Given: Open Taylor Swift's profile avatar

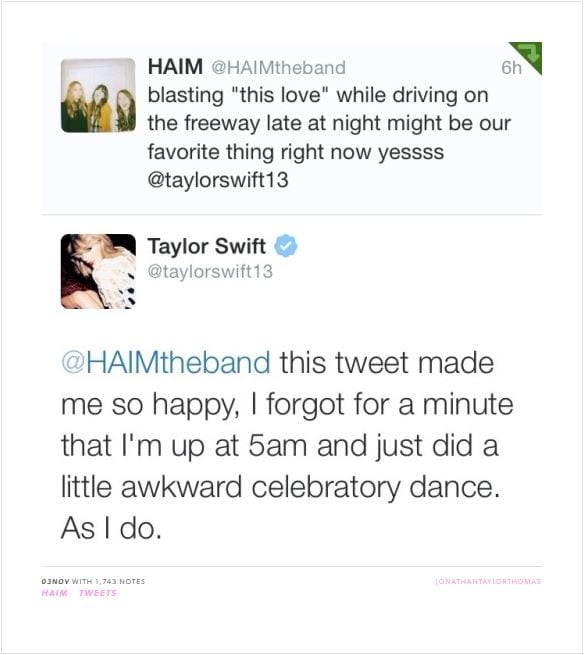Looking at the screenshot, I should pyautogui.click(x=98, y=272).
